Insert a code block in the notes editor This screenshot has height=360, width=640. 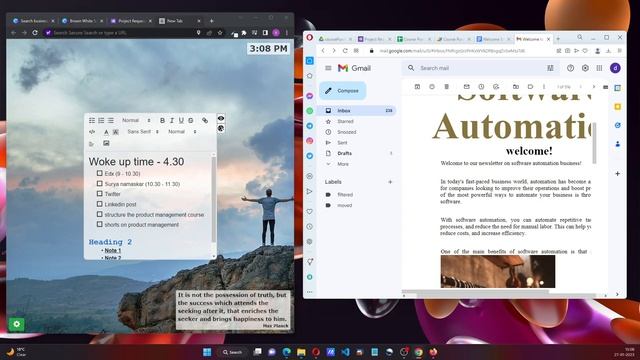click(92, 132)
